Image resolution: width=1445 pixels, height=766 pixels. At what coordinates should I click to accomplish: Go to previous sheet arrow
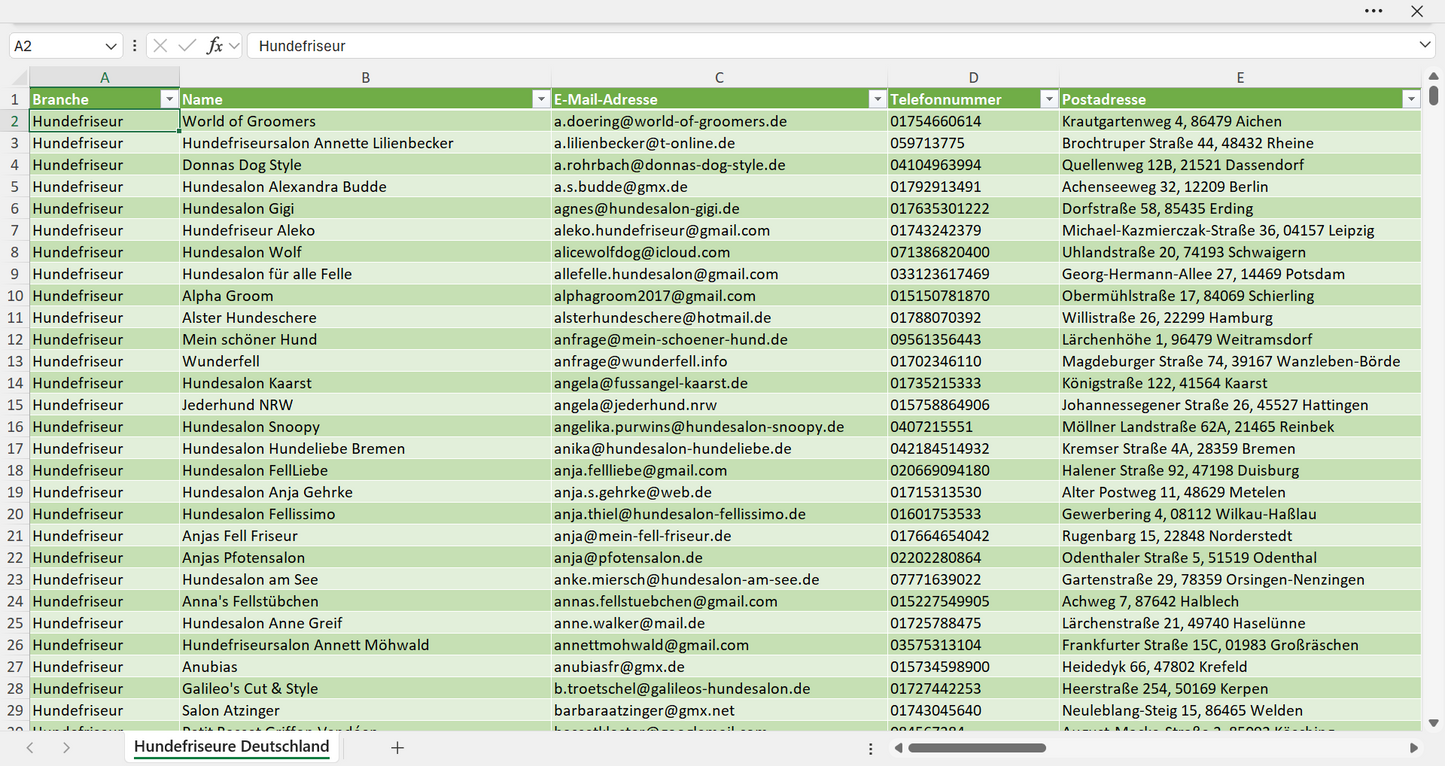[x=30, y=748]
